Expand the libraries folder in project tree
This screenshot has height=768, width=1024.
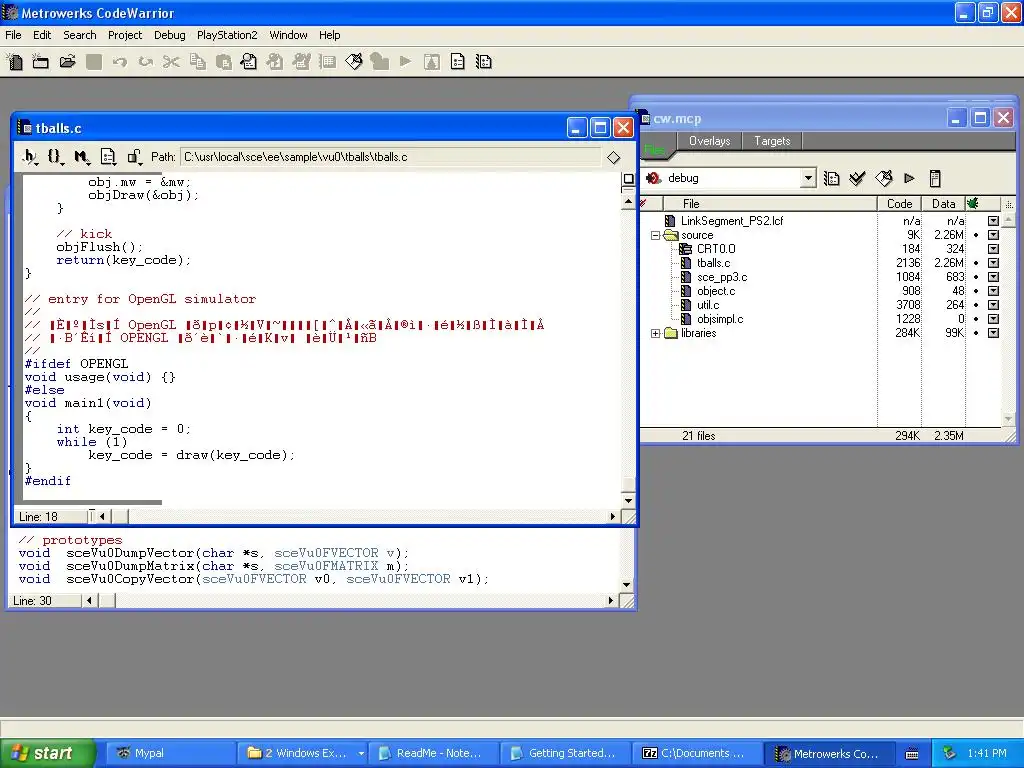pyautogui.click(x=655, y=334)
